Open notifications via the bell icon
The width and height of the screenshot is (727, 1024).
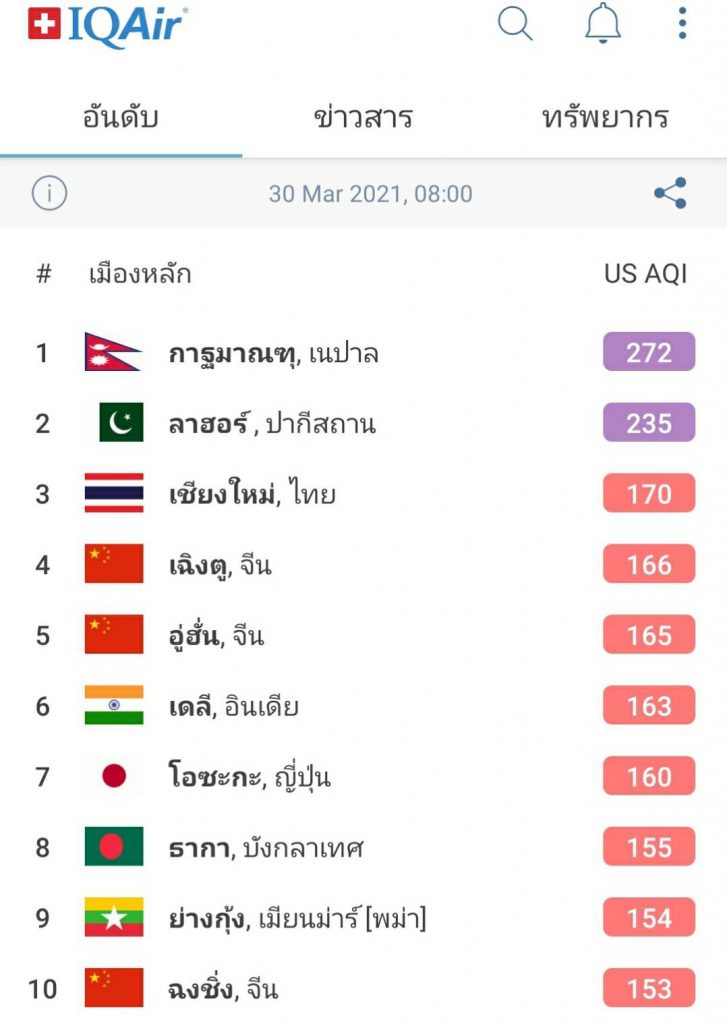point(602,24)
